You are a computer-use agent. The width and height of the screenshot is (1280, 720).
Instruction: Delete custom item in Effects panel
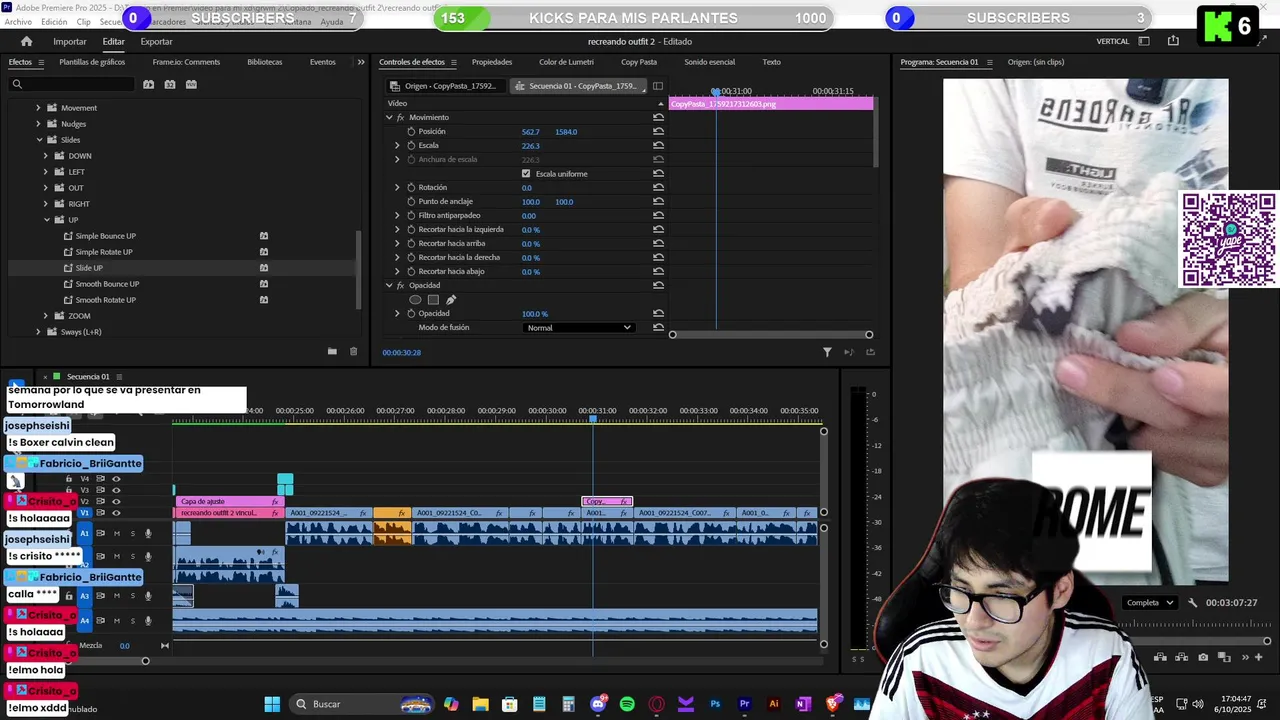(x=353, y=352)
